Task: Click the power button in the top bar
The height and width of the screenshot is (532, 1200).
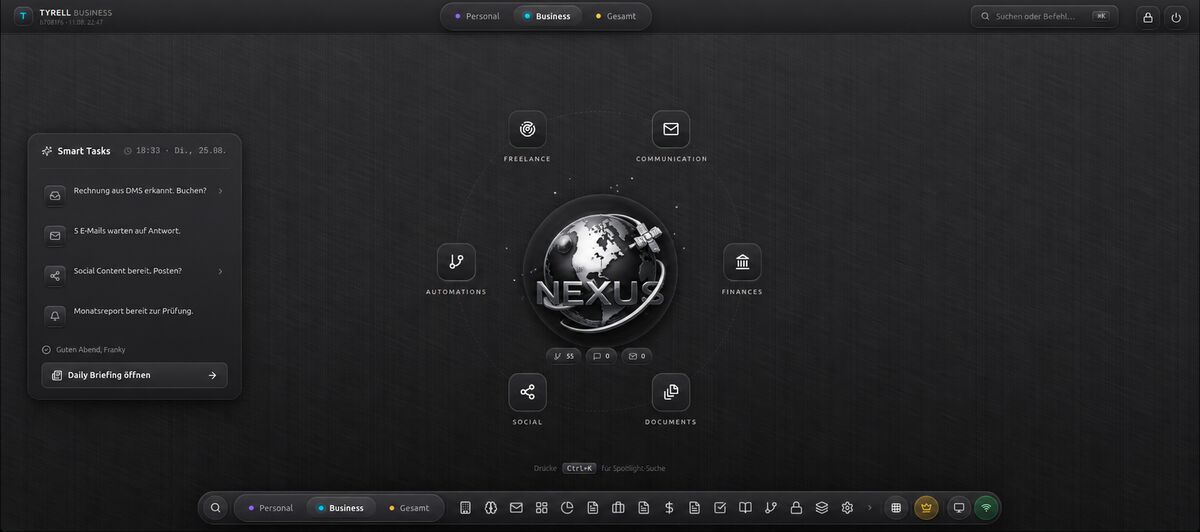Action: click(x=1176, y=17)
